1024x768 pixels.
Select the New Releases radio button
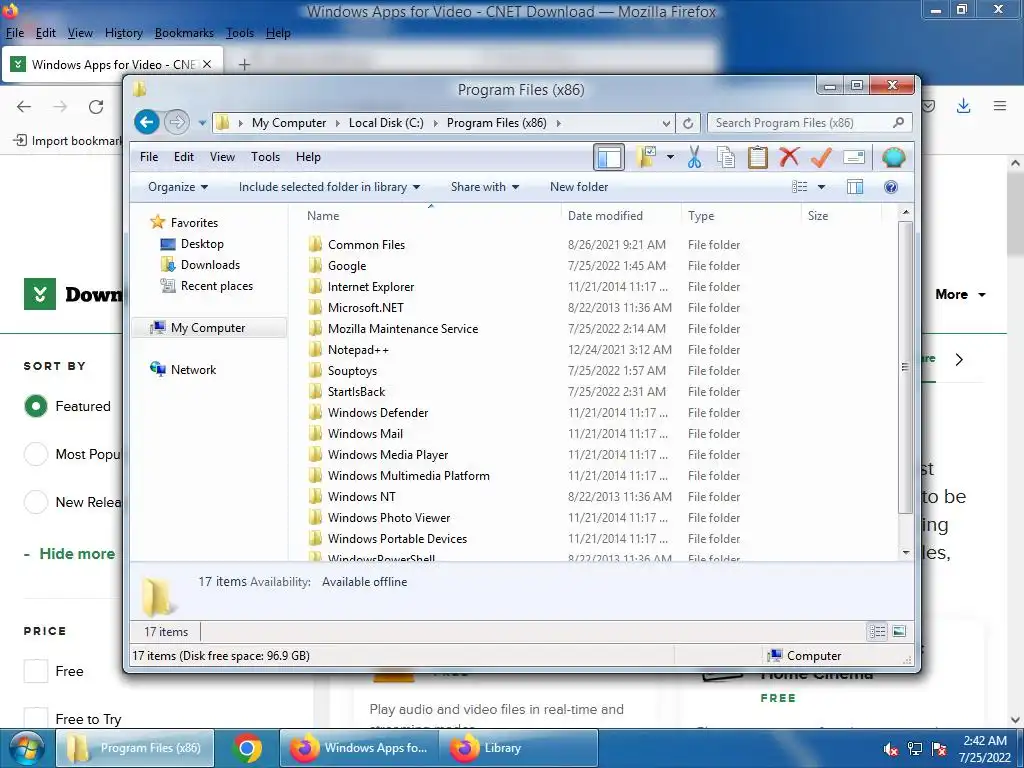(x=36, y=502)
